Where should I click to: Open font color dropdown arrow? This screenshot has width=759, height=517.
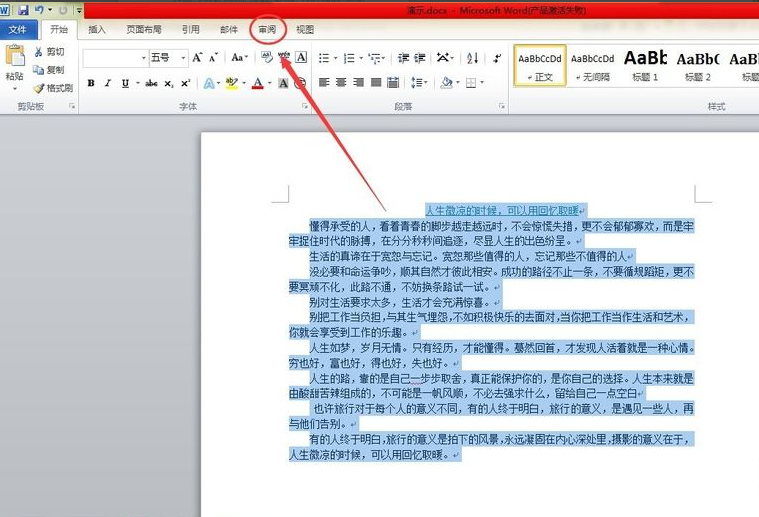[x=270, y=83]
